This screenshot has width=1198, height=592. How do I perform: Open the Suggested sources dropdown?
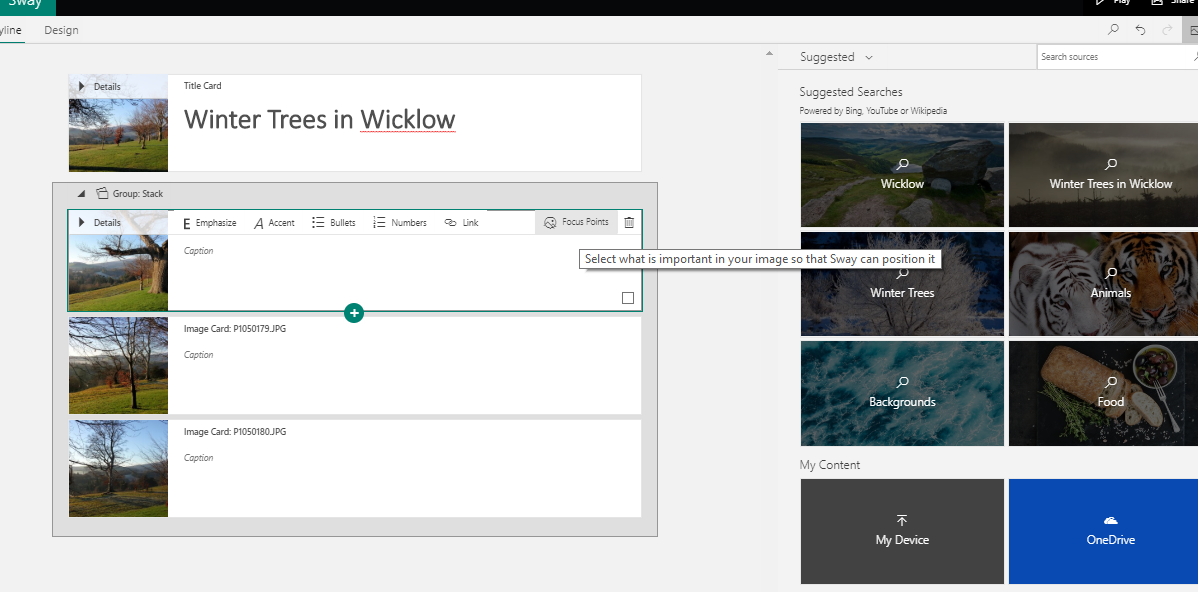(x=836, y=57)
